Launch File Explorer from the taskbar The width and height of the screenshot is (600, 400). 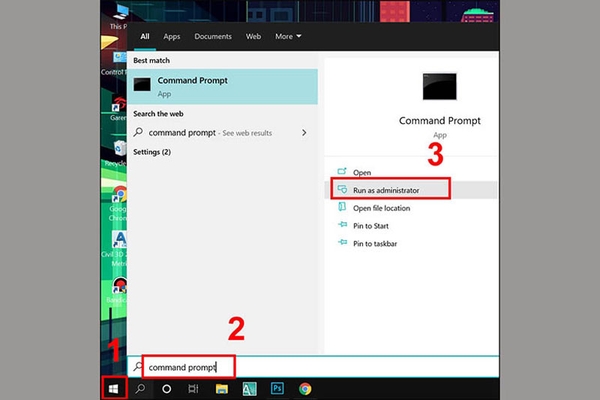[222, 389]
